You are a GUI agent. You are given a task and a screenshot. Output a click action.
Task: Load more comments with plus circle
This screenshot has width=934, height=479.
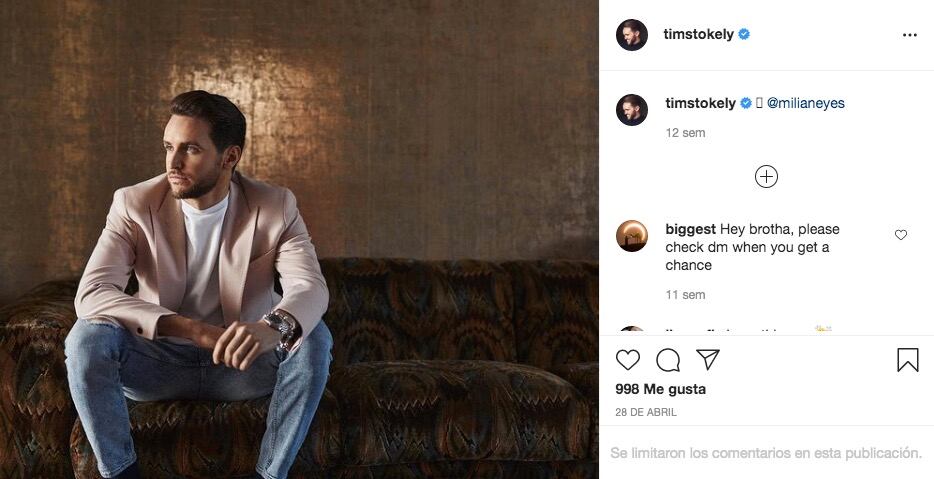tap(766, 177)
